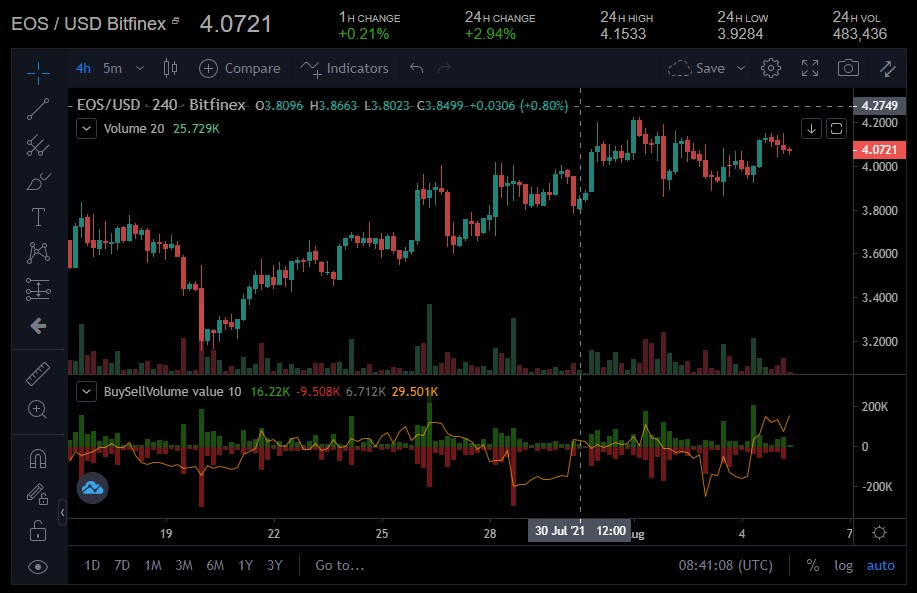Click the 24H change +2.94% value
This screenshot has width=917, height=593.
coord(490,34)
